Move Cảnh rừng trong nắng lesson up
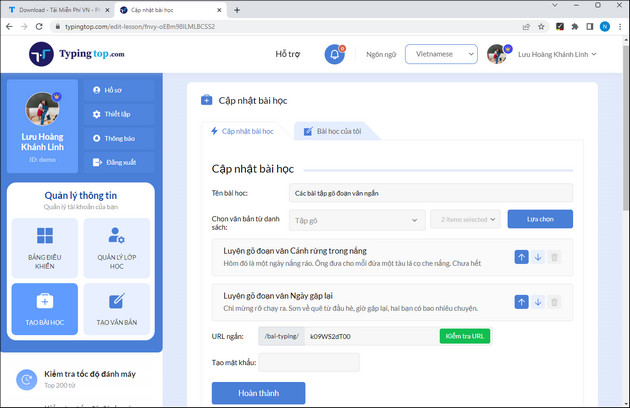The width and height of the screenshot is (630, 408). click(x=521, y=257)
